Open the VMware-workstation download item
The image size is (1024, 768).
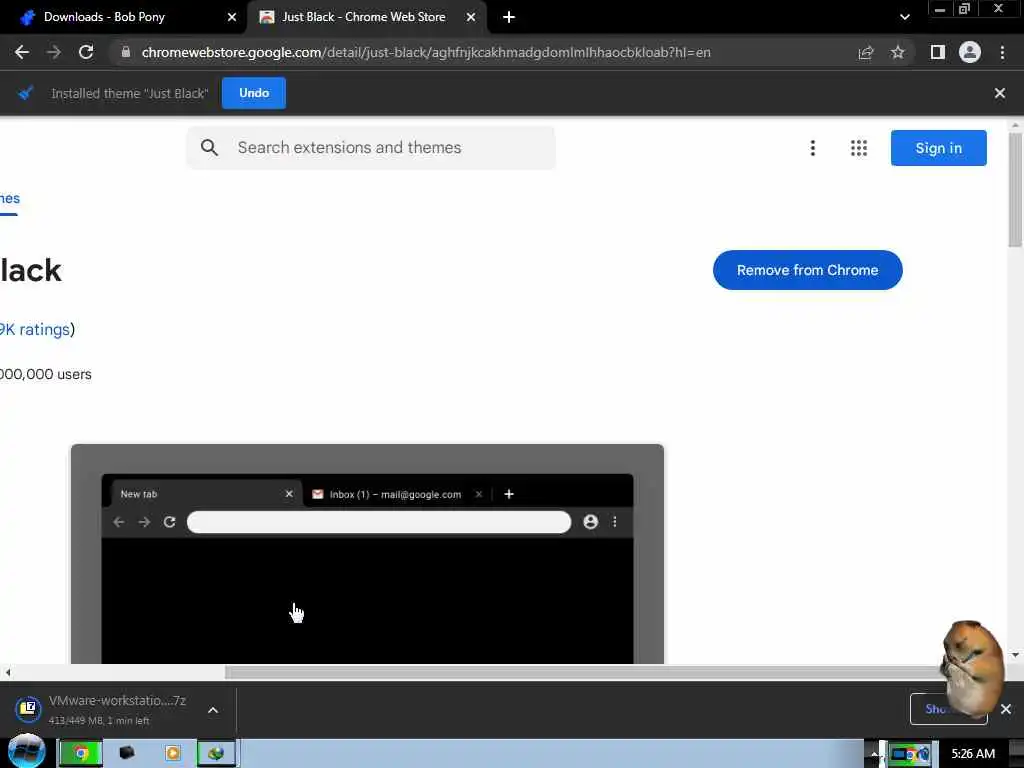tap(102, 709)
